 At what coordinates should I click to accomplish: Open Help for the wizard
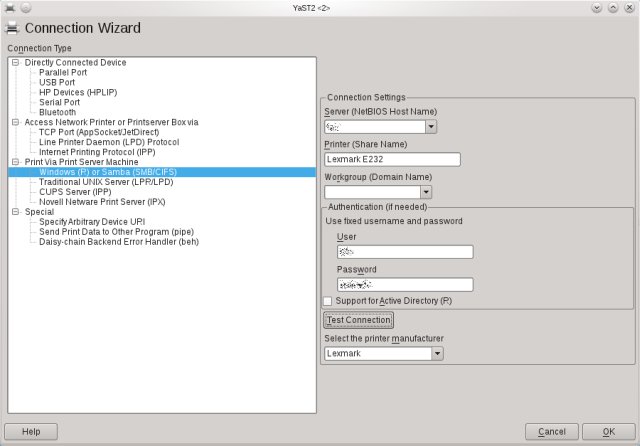pyautogui.click(x=31, y=431)
